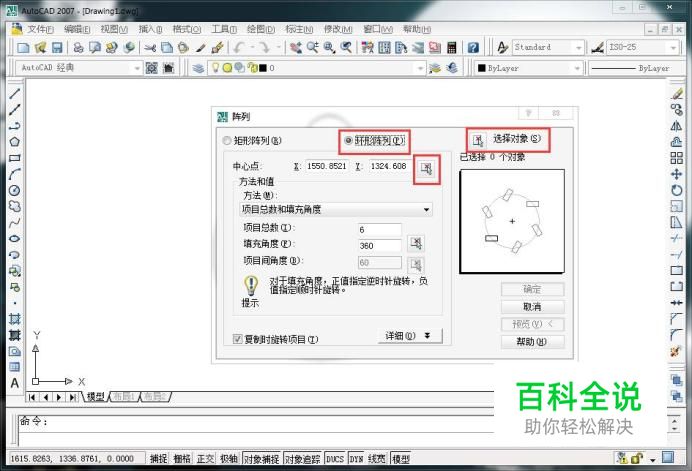Open the View (视图) menu
The image size is (692, 471).
[114, 29]
